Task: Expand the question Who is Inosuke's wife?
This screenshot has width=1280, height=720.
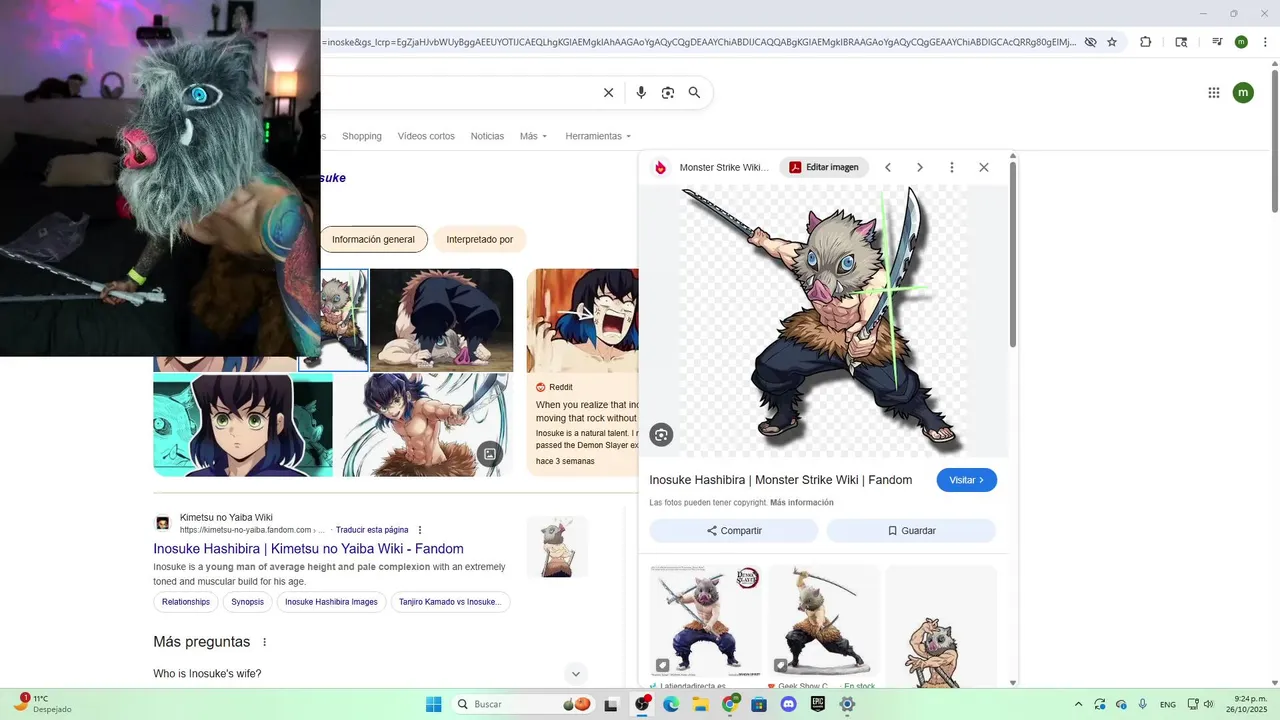Action: [575, 674]
